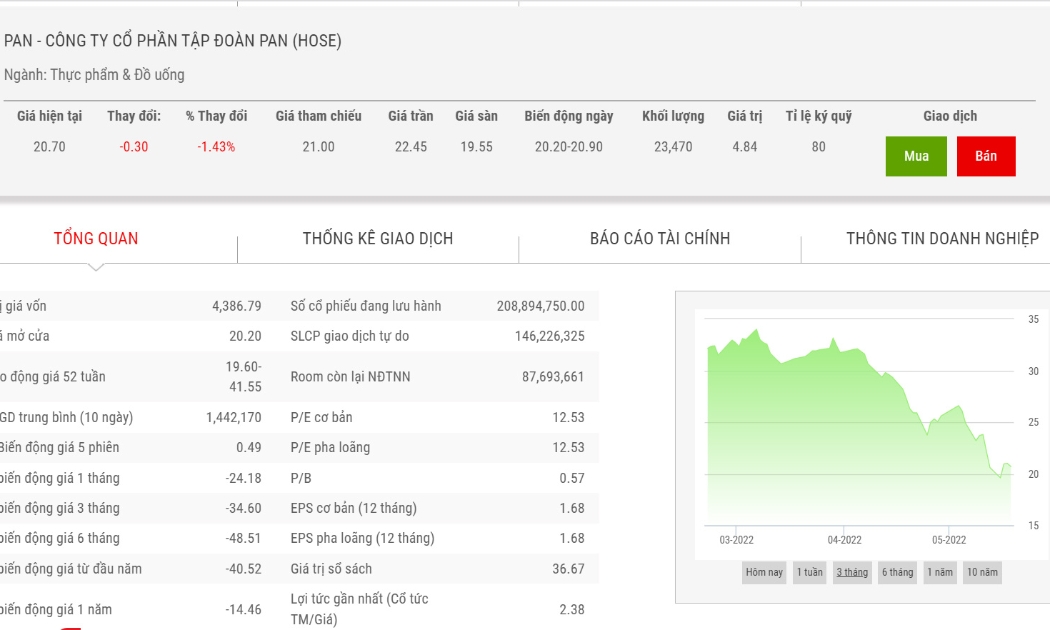Select the 6 tháng chart range

tap(897, 572)
